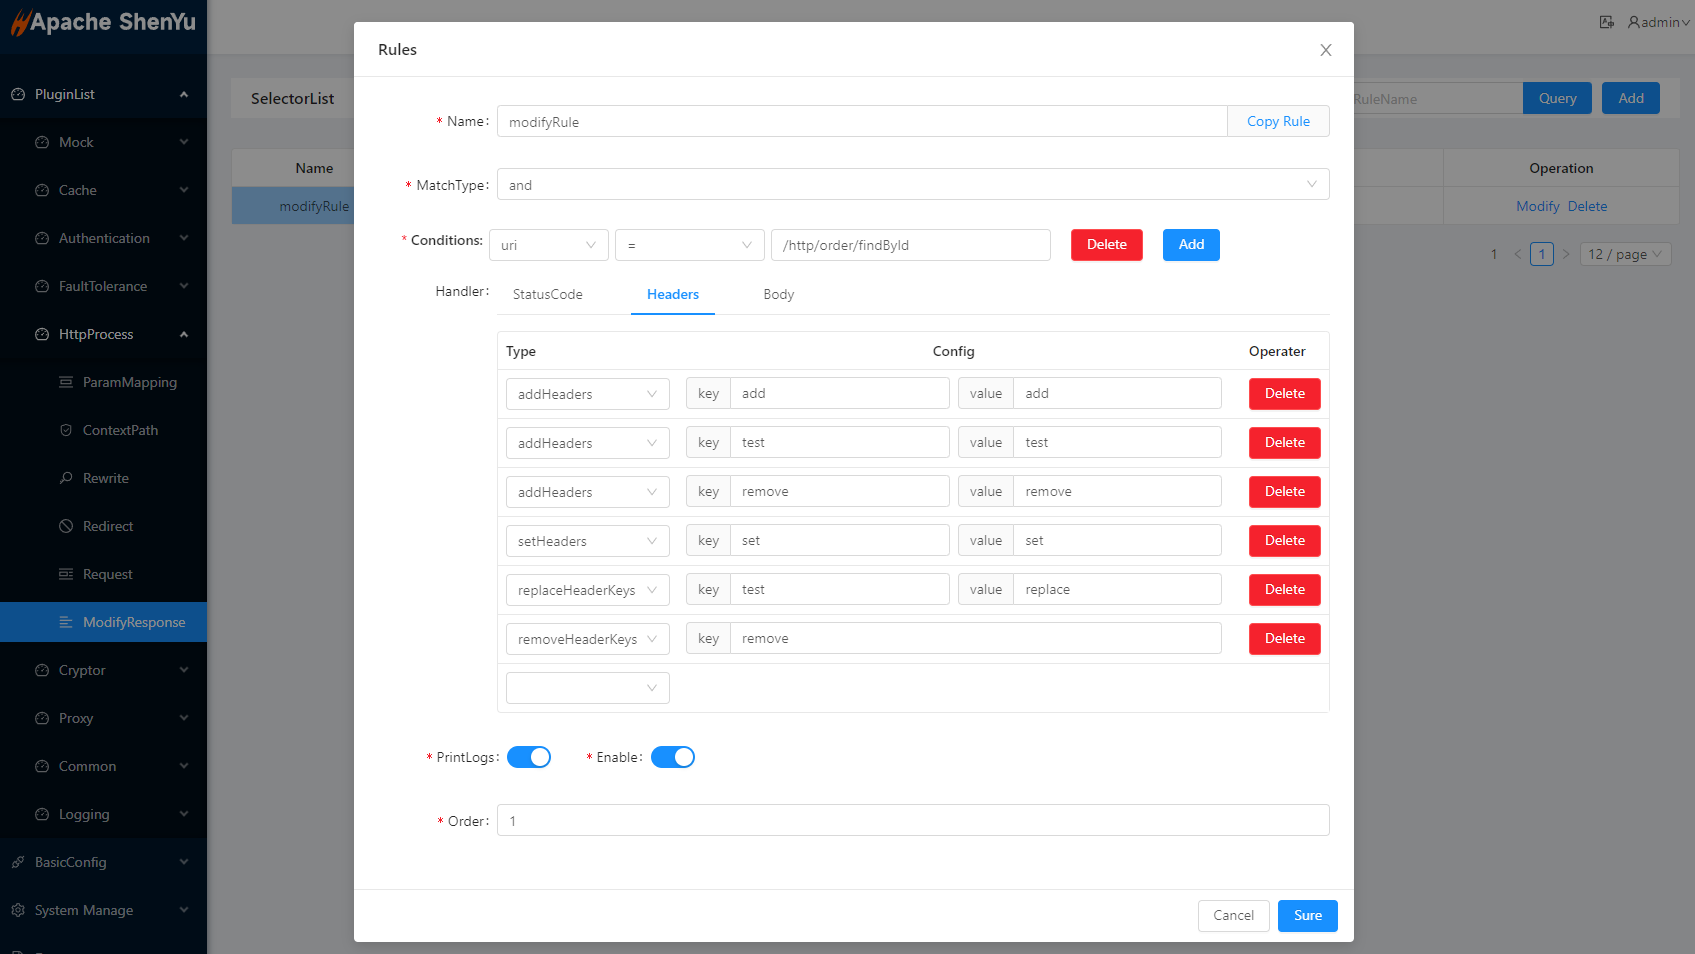
Task: Click the Order input field
Action: (x=912, y=821)
